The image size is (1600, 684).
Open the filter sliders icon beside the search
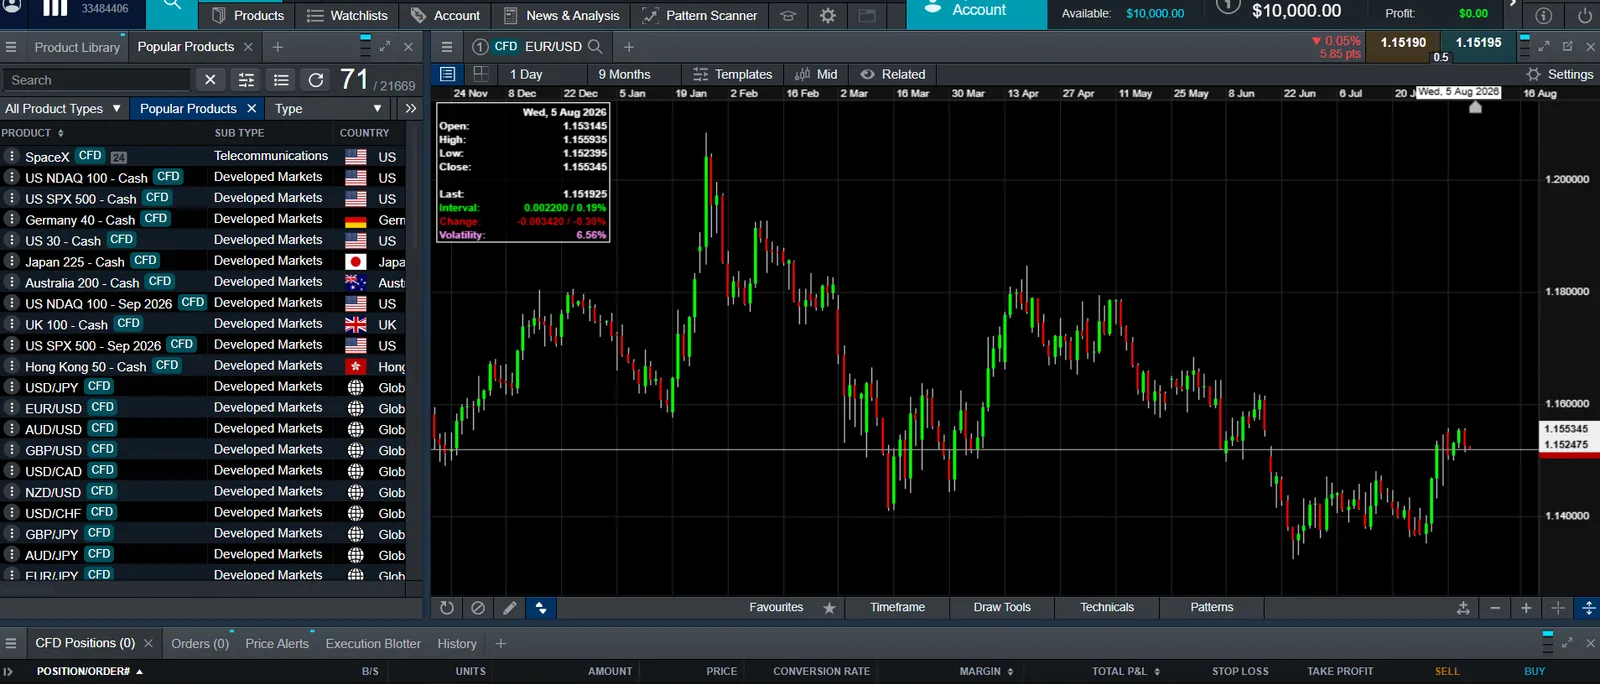(246, 80)
